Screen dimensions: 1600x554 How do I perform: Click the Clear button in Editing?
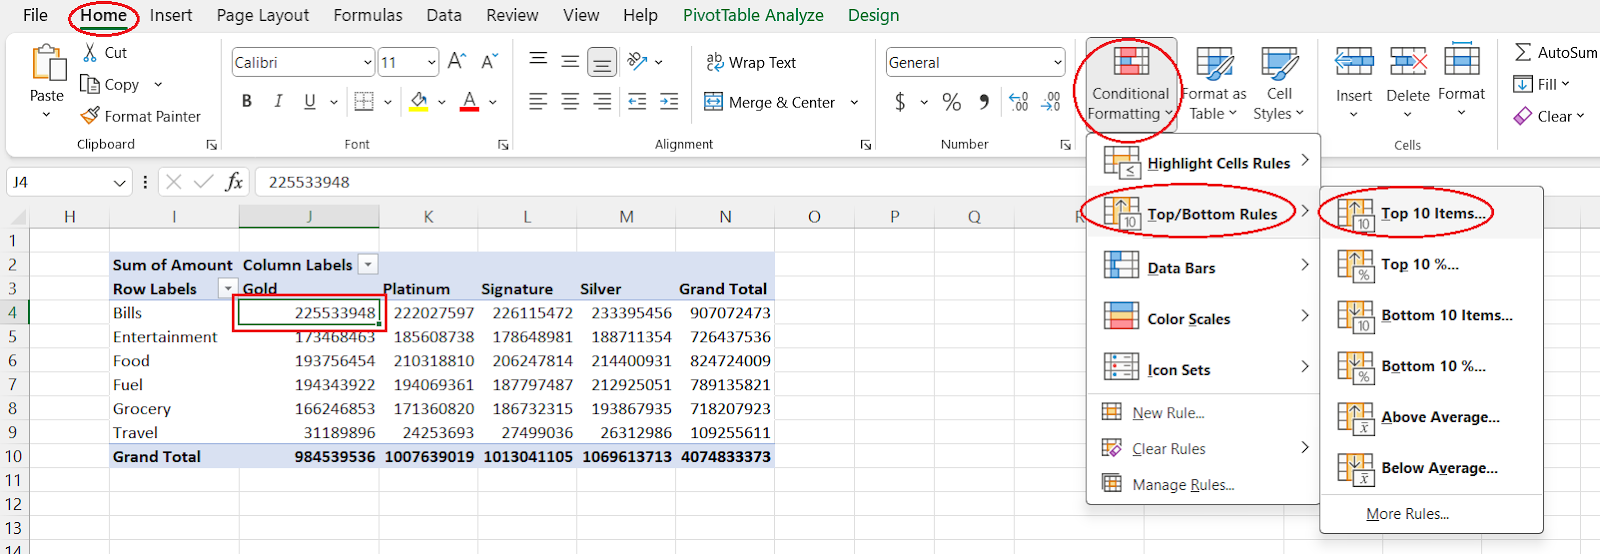[x=1549, y=116]
